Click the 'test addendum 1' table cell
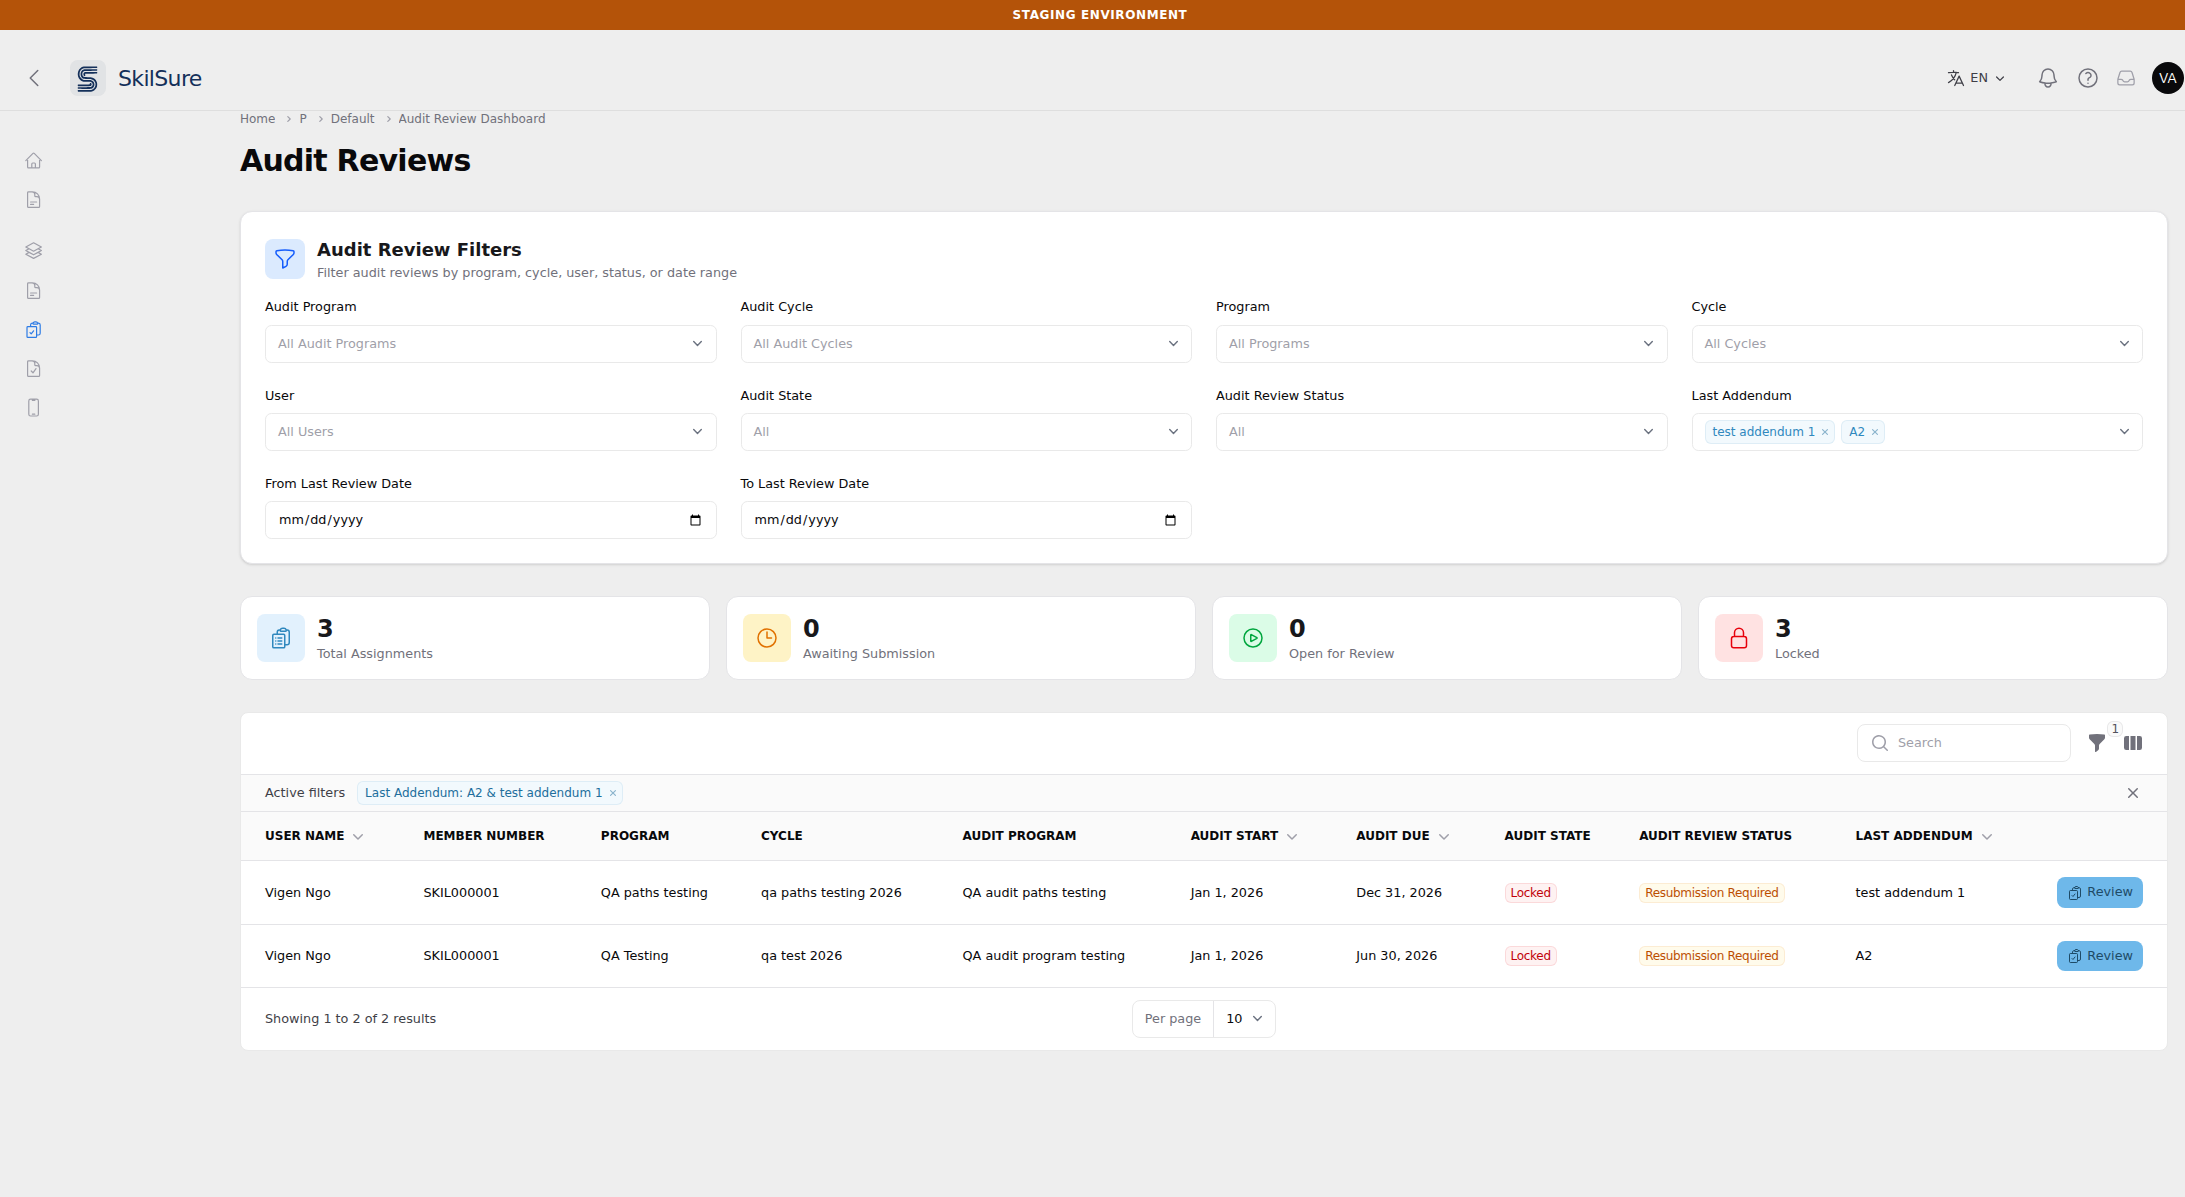 point(1909,893)
